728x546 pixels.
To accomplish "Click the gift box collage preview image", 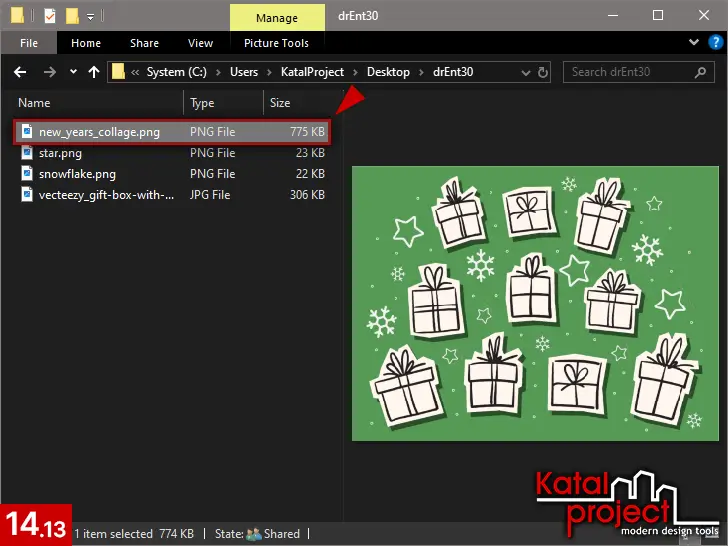I will tap(533, 302).
